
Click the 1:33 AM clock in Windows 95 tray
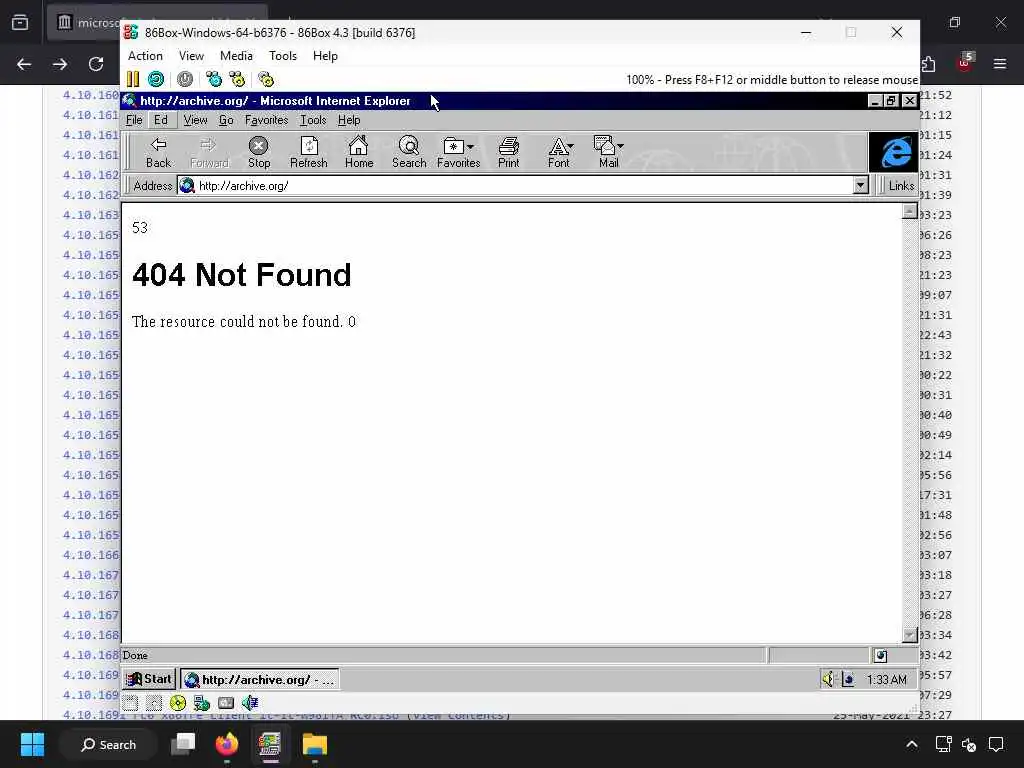click(886, 680)
